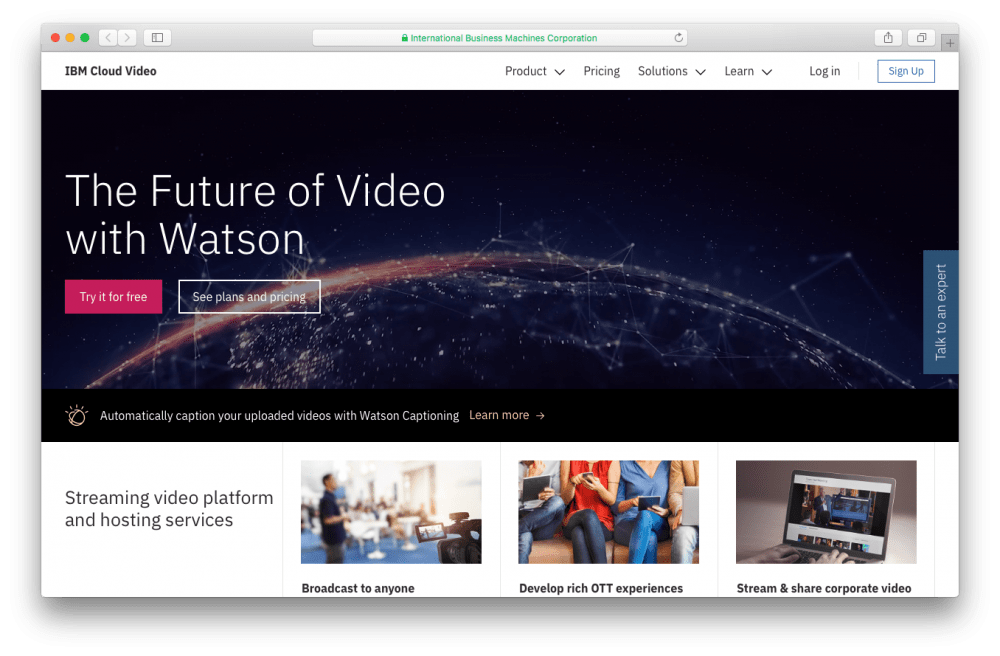Click the Log in link
The image size is (1000, 656).
[824, 71]
